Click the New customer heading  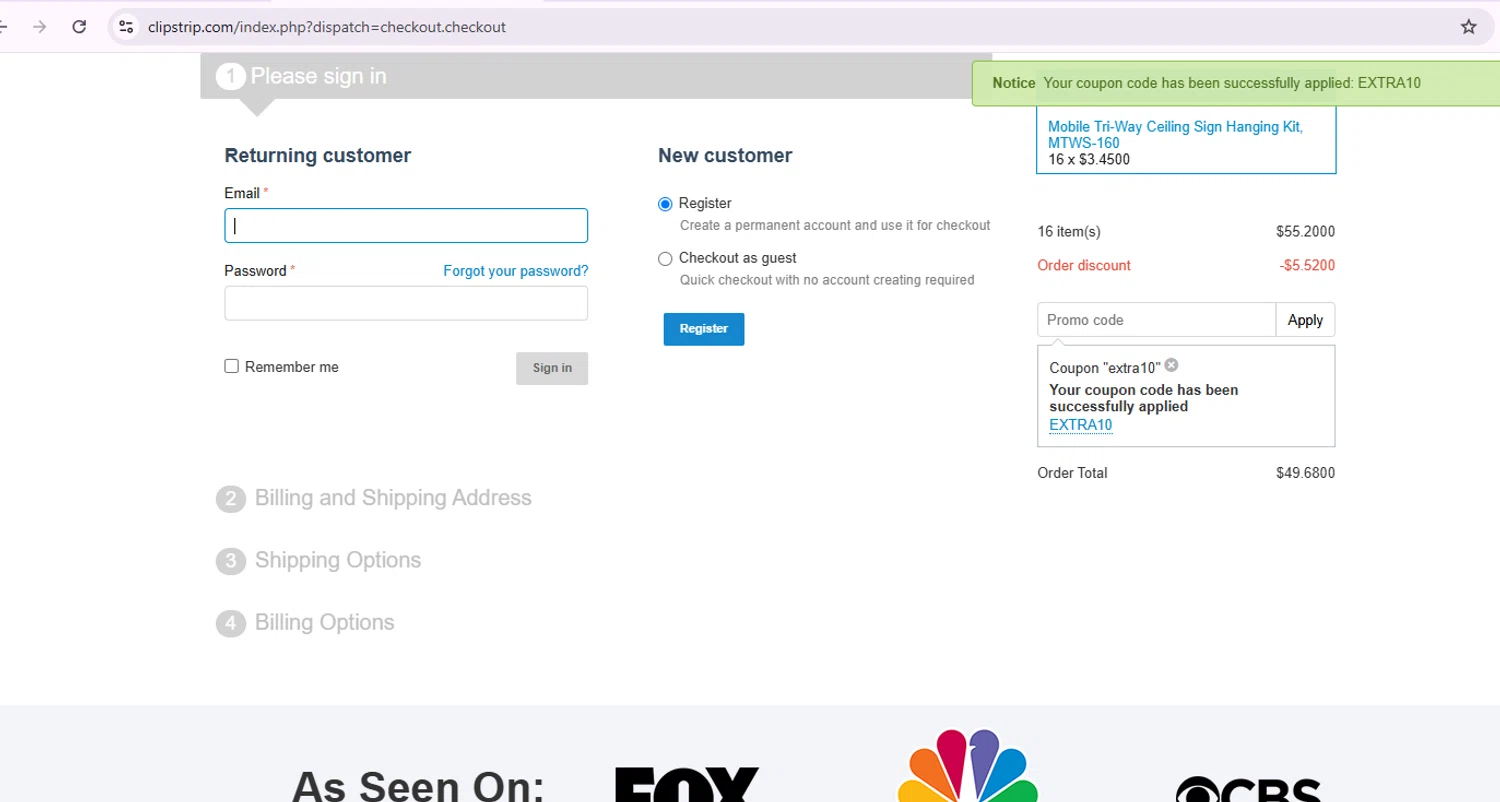[725, 155]
